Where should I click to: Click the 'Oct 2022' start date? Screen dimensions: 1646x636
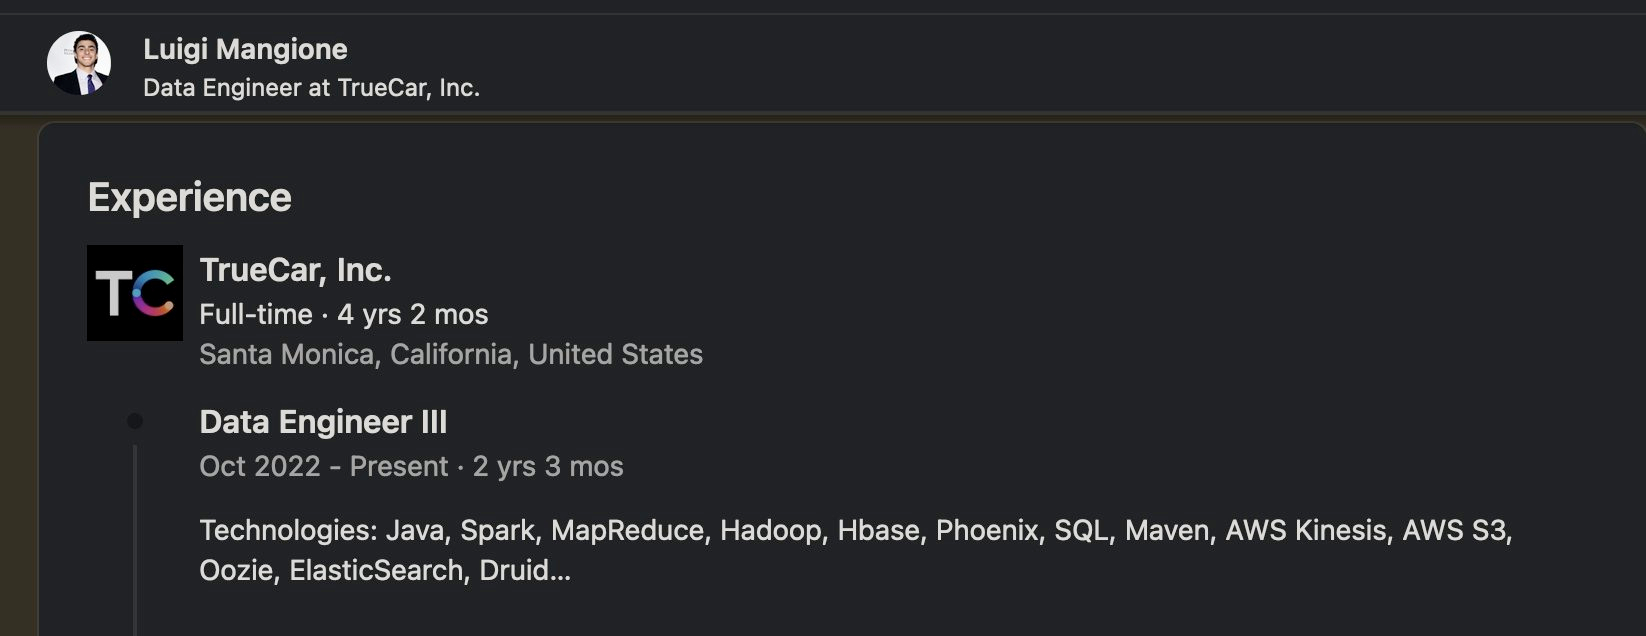260,466
